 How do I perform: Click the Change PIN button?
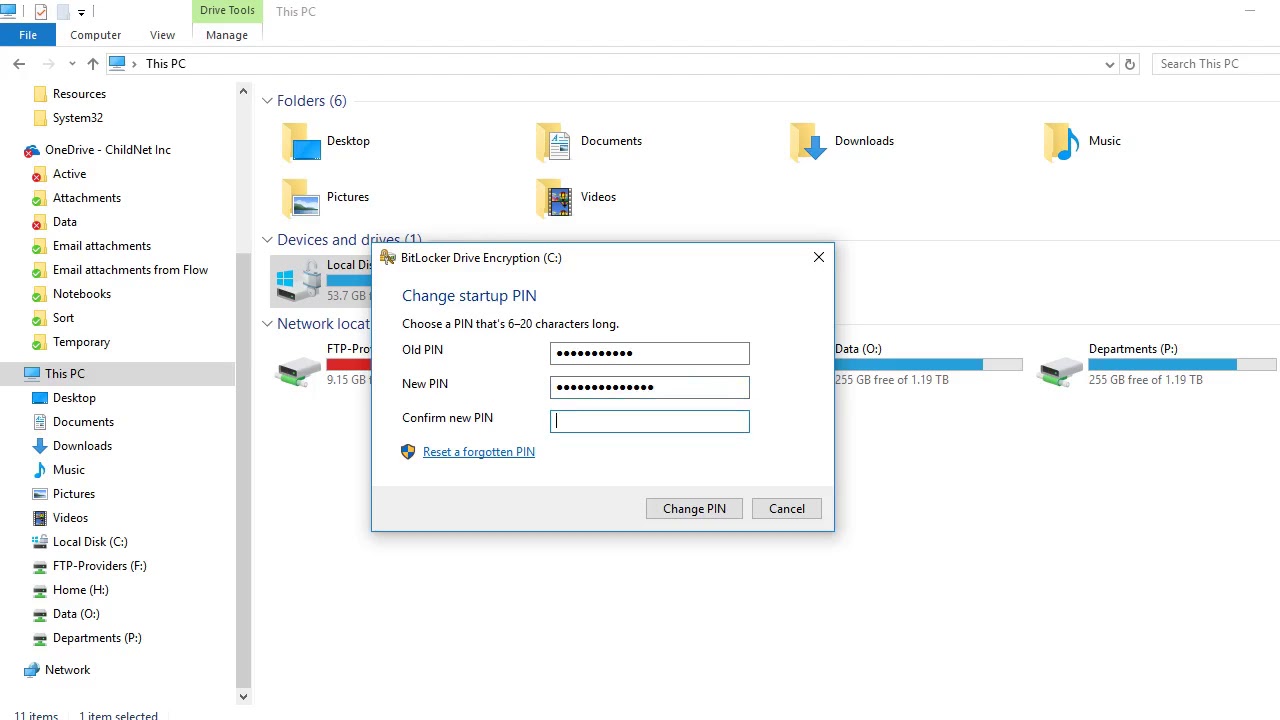point(694,509)
